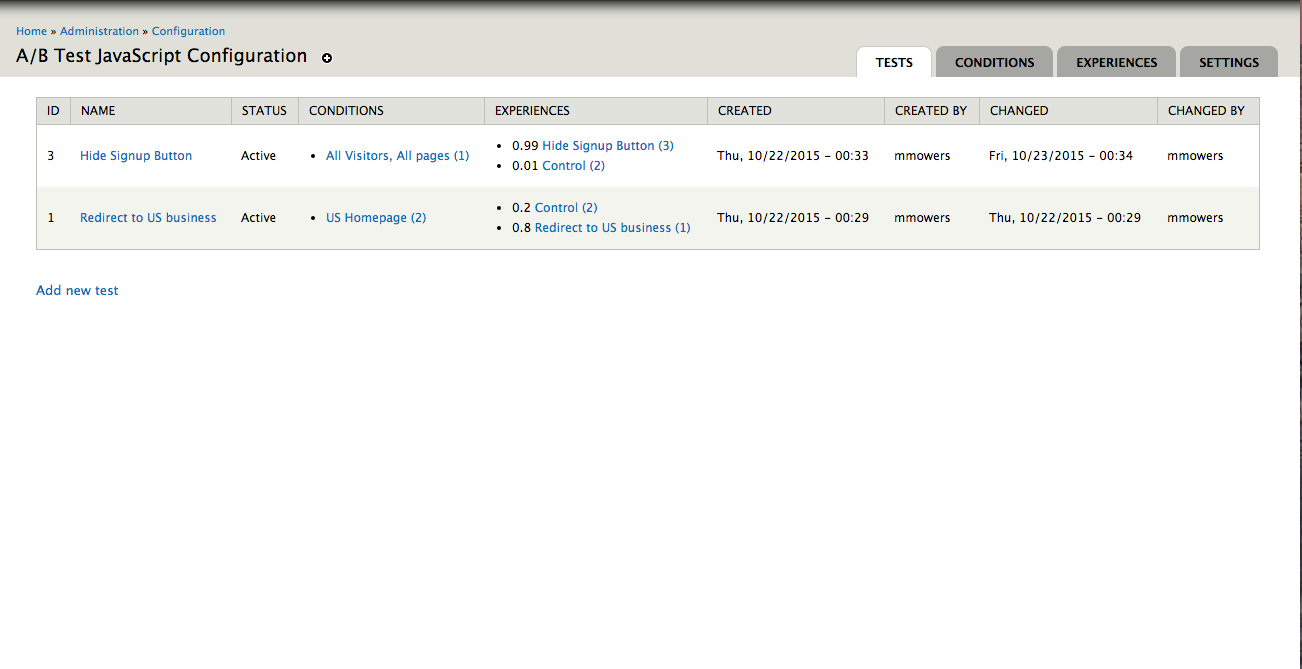Open the All Visitors, All pages condition
The image size is (1302, 669).
(397, 155)
